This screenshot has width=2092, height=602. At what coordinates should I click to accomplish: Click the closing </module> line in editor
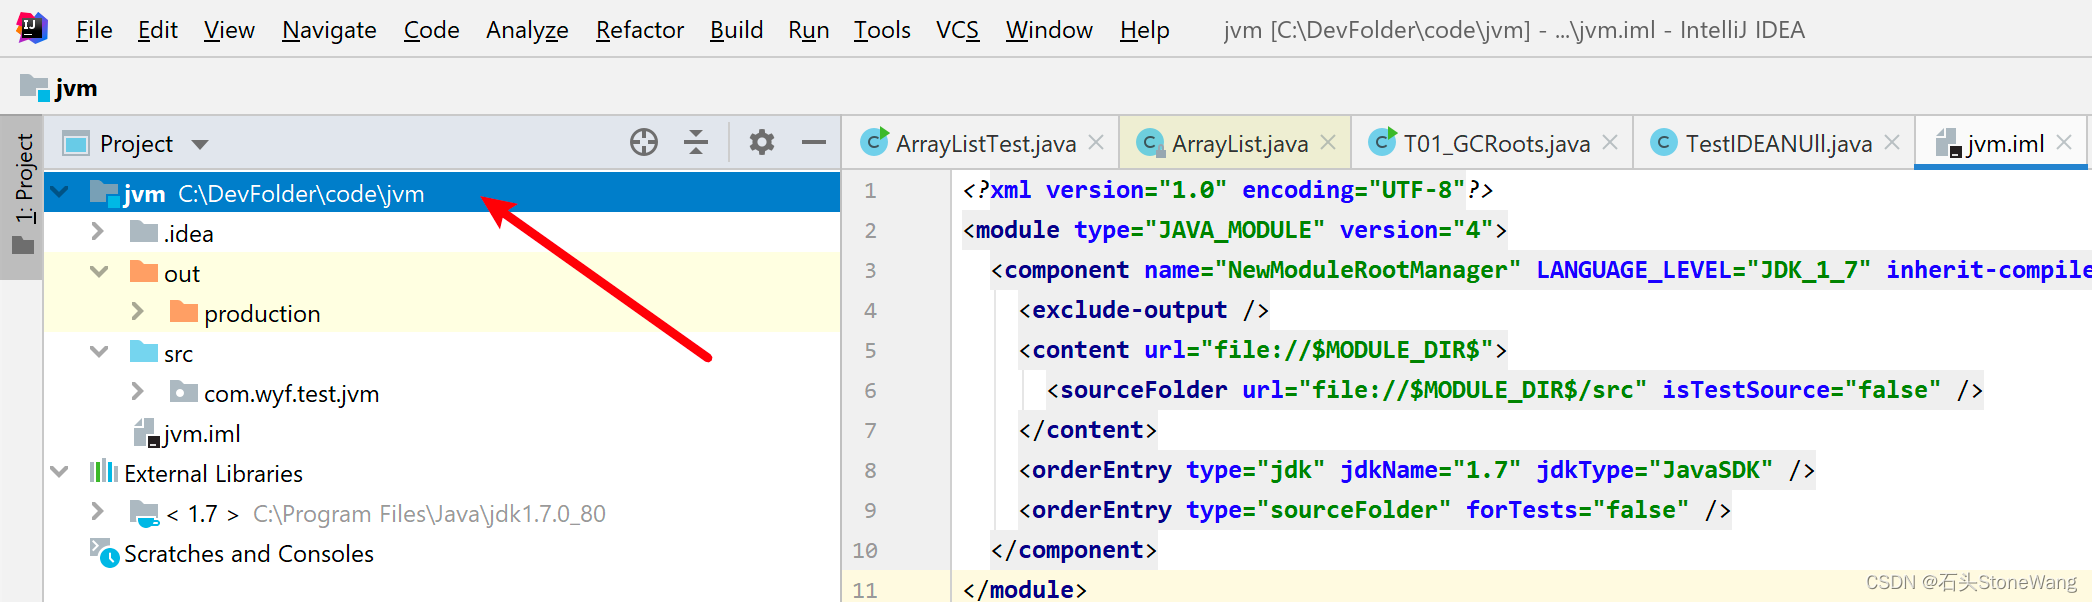(1025, 590)
